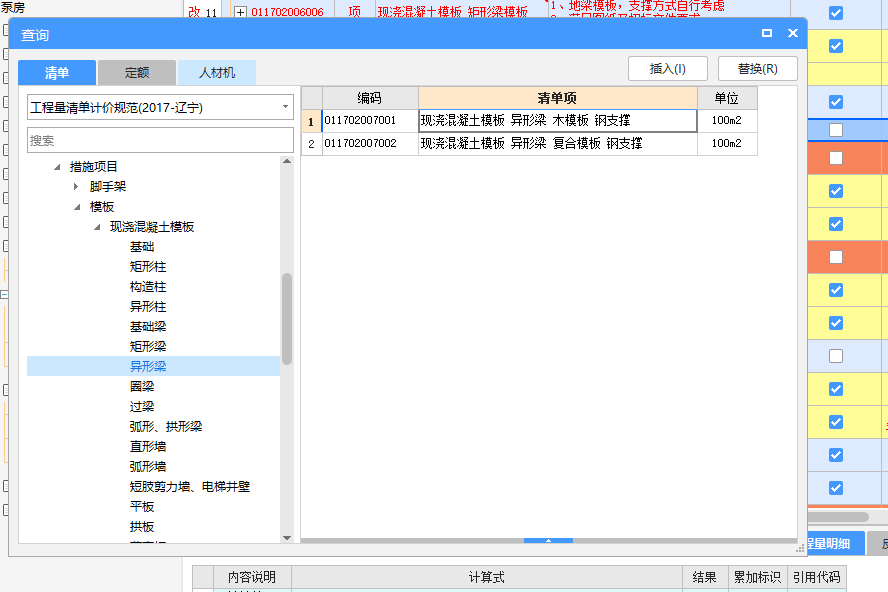The height and width of the screenshot is (592, 888).
Task: Click the 引用代码 column header
Action: click(816, 577)
